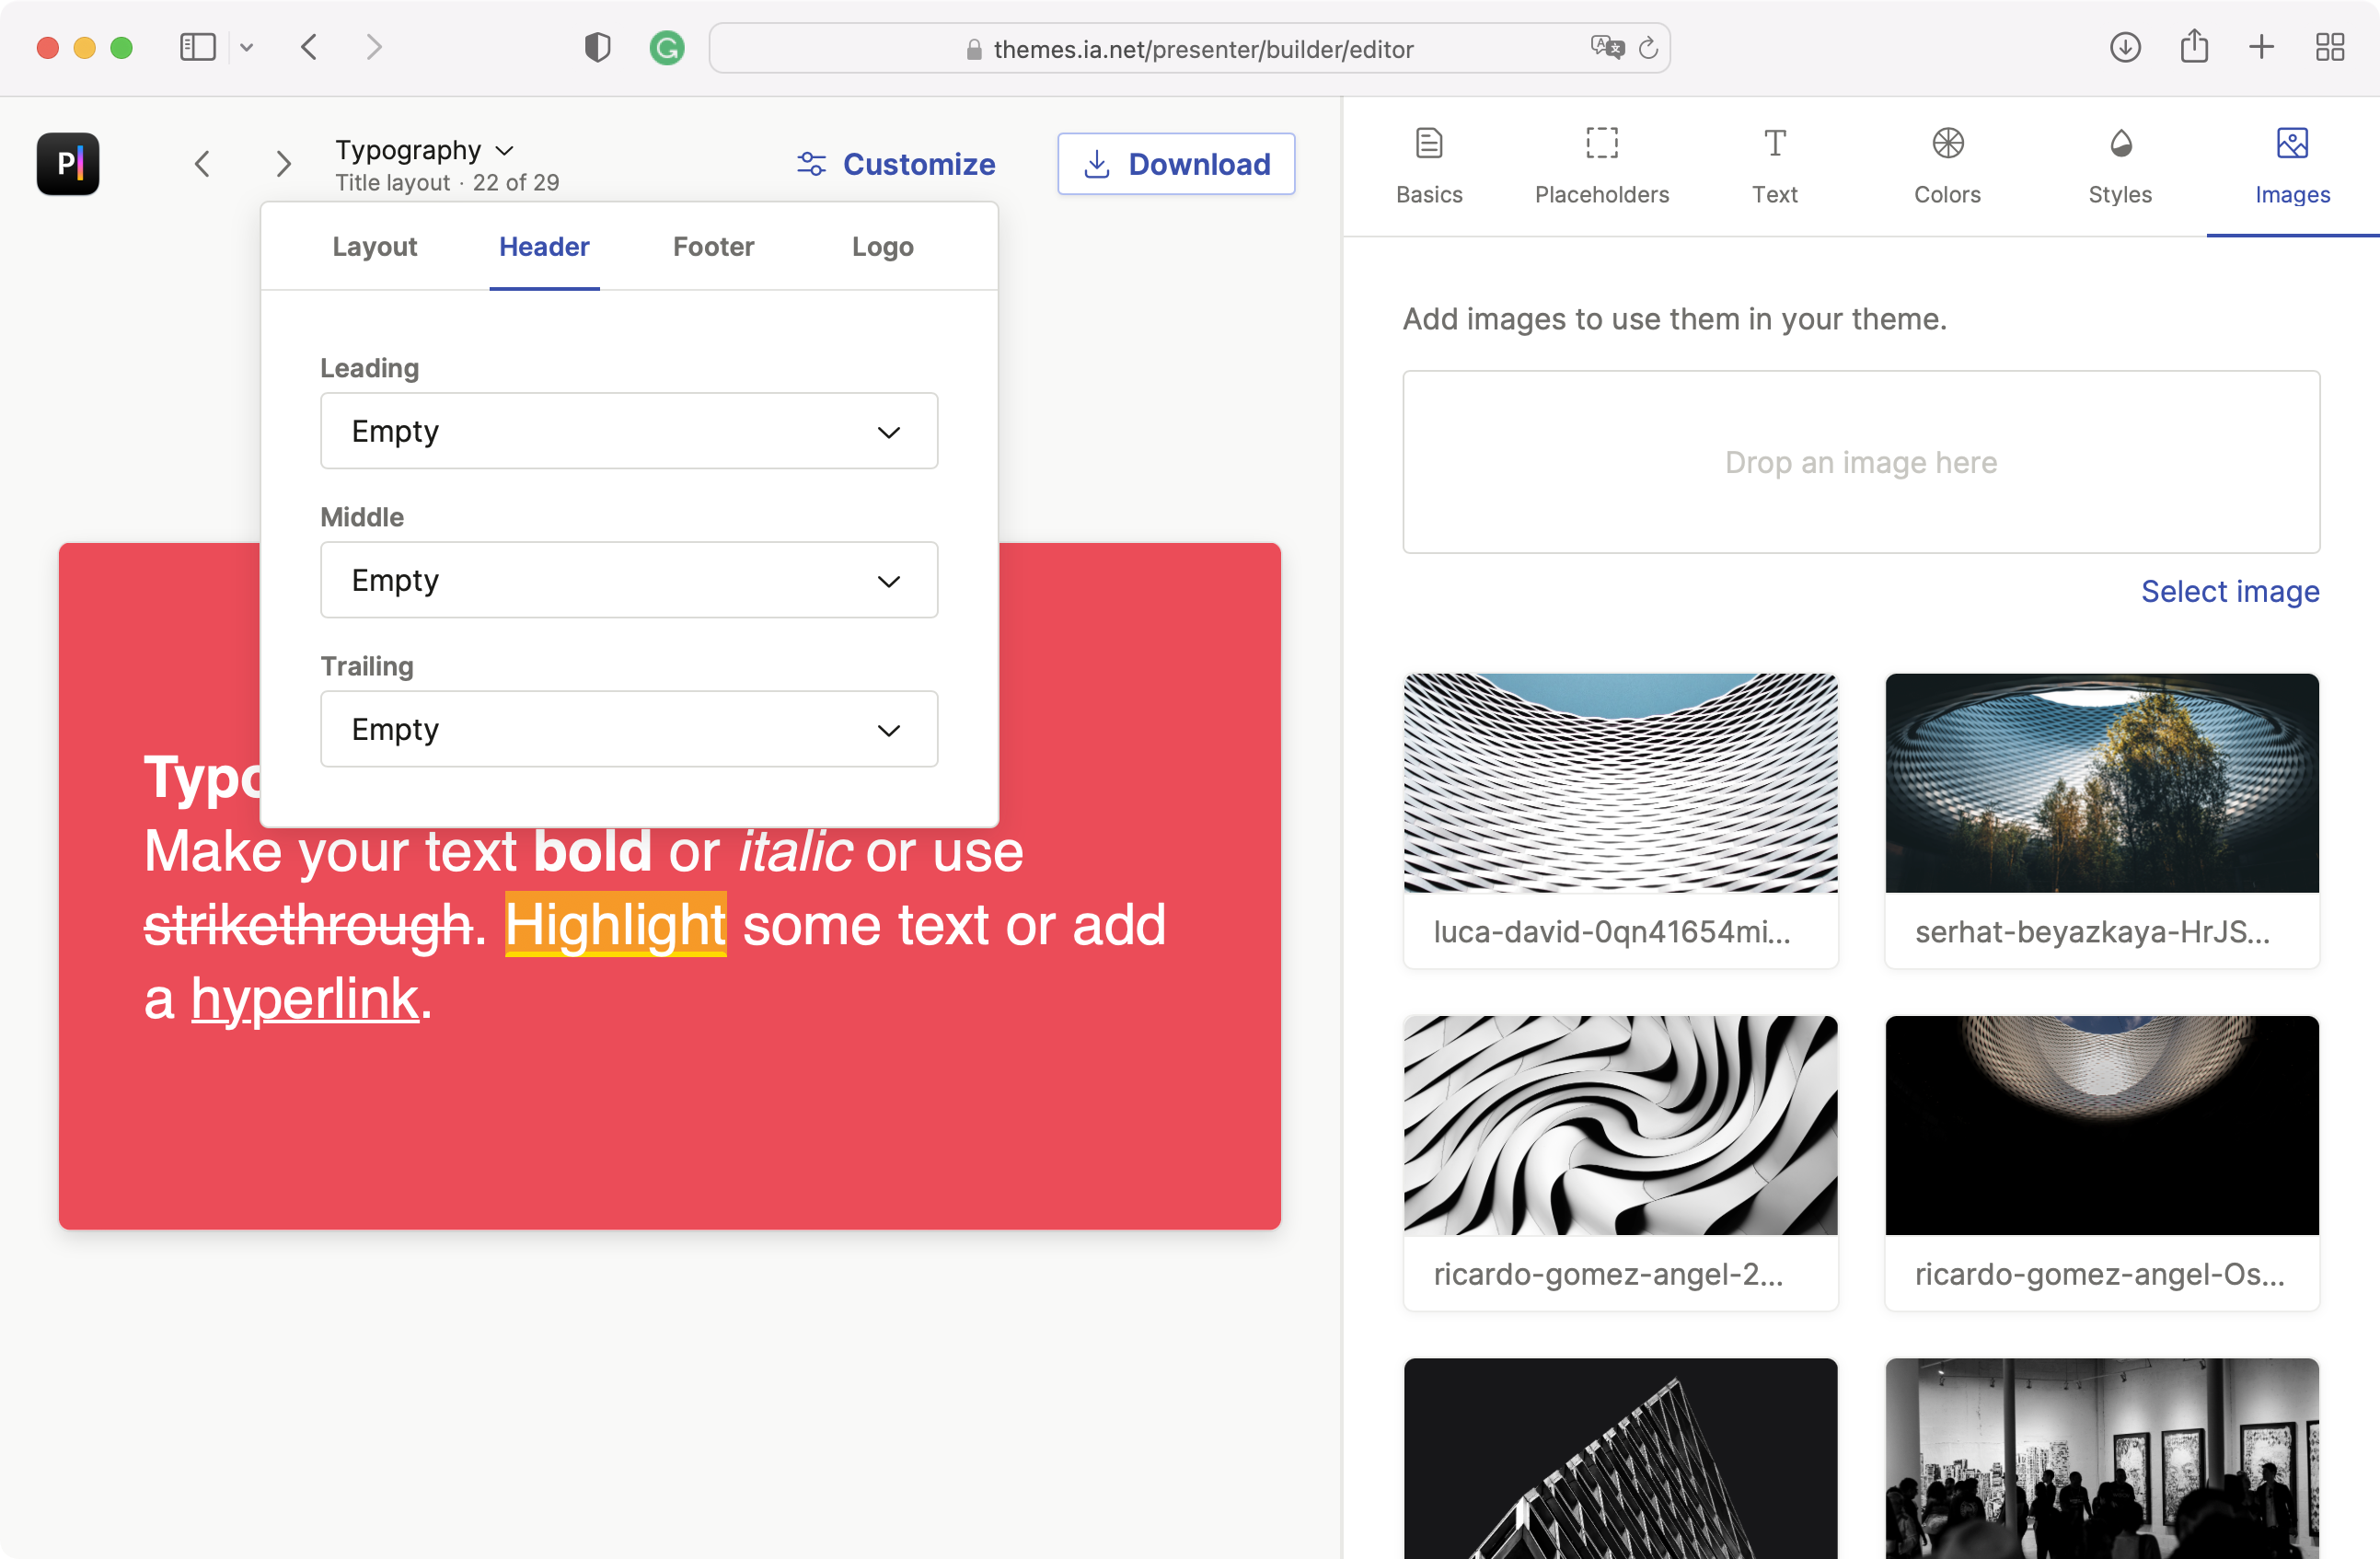Click the Grammarly extension icon
Viewport: 2380px width, 1559px height.
[667, 47]
